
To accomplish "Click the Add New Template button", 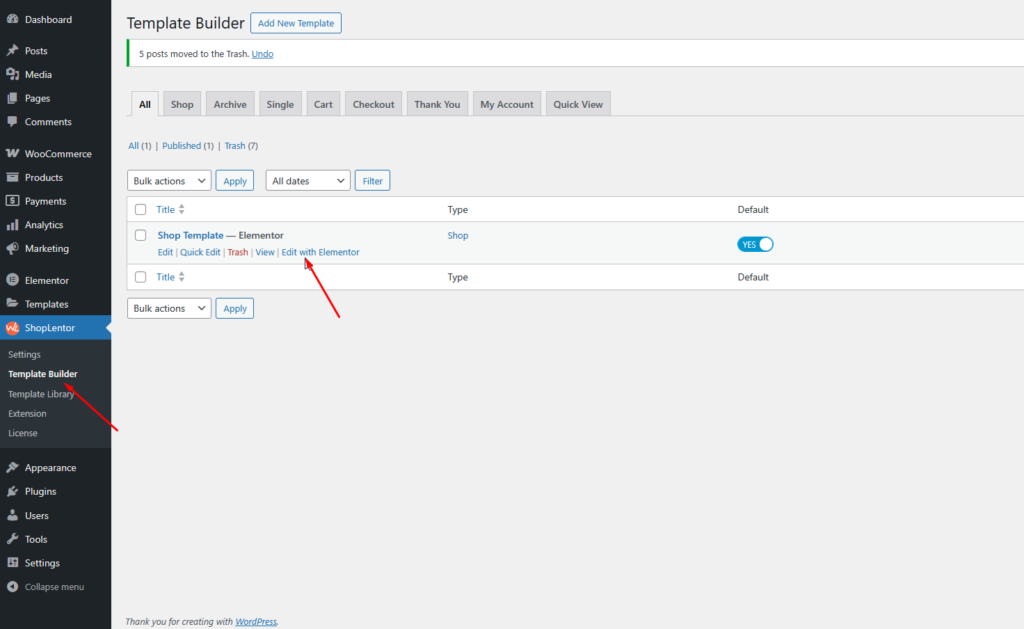I will click(296, 23).
